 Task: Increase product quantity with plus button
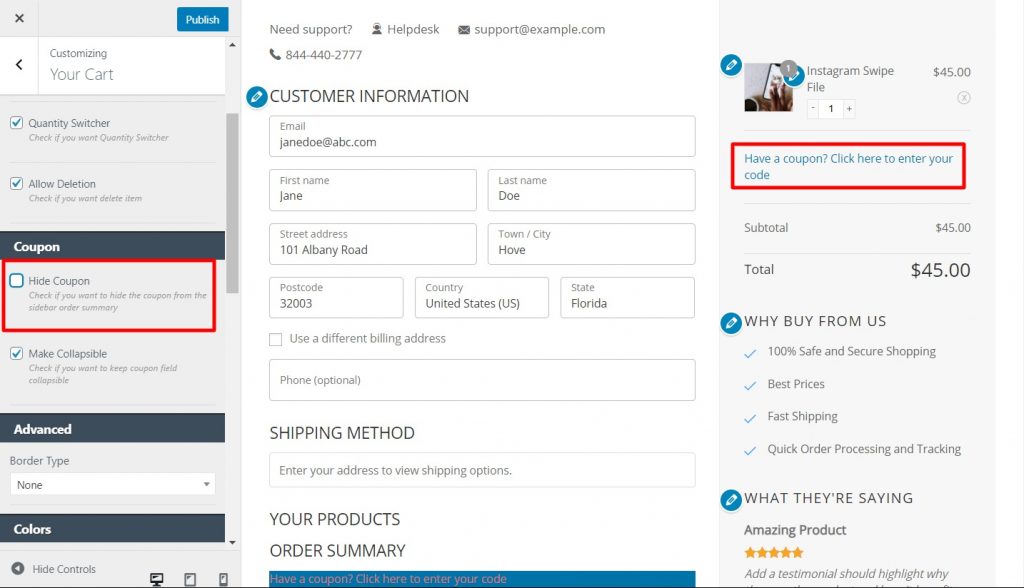(849, 108)
